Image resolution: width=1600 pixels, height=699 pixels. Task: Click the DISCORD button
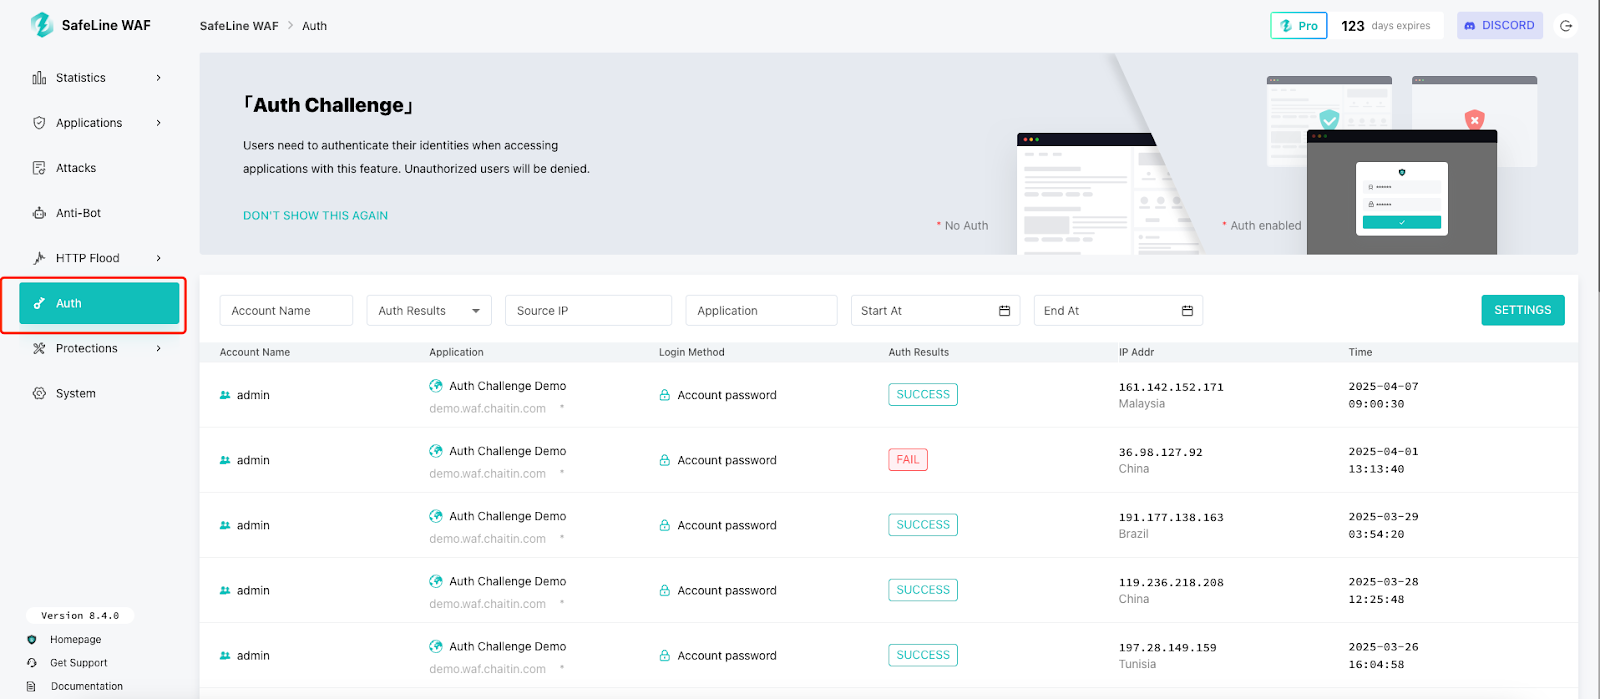click(1500, 26)
